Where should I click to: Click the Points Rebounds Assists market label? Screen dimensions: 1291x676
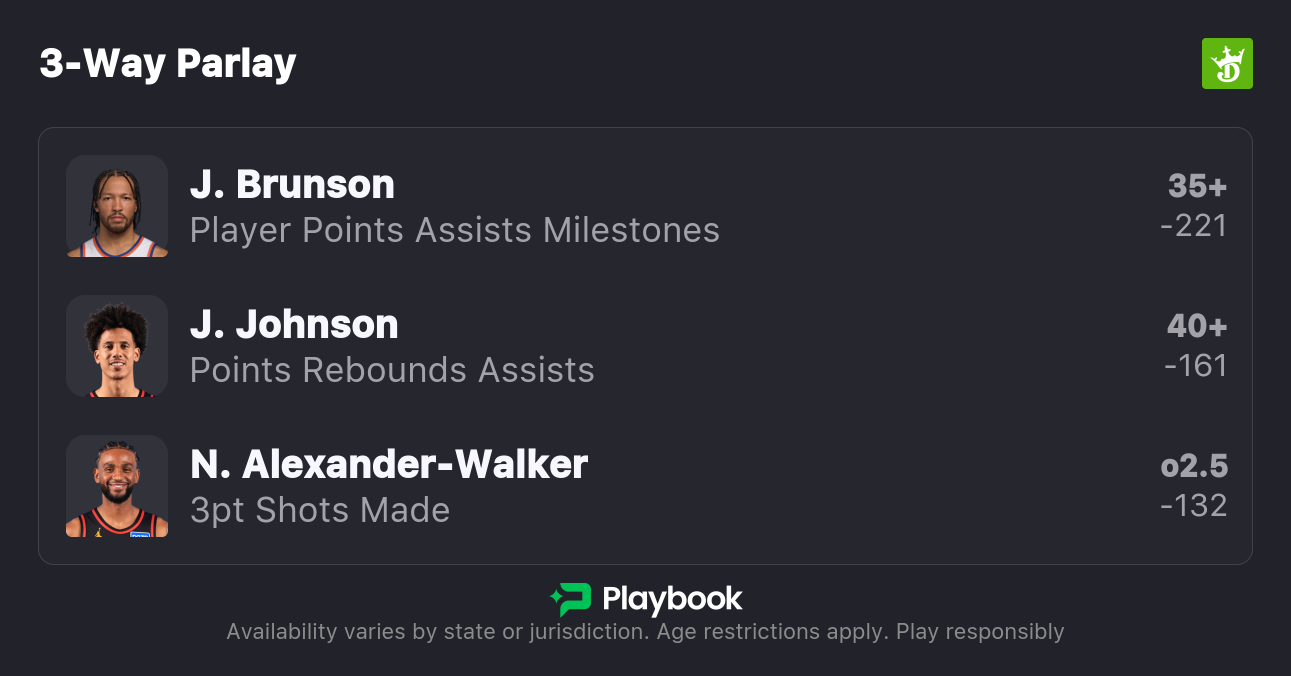[392, 370]
